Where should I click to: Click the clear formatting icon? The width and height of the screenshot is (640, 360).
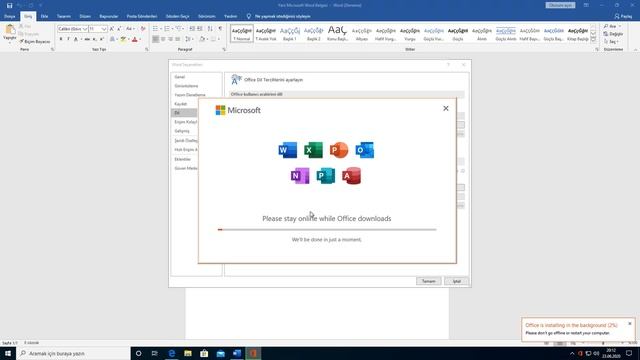click(x=143, y=29)
